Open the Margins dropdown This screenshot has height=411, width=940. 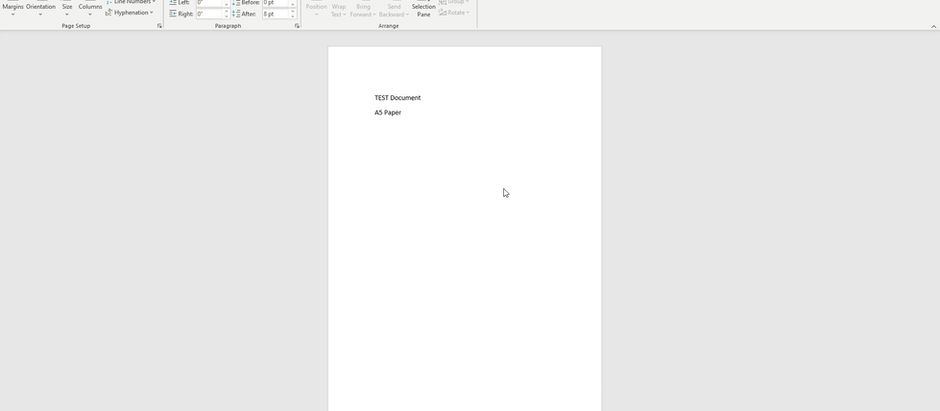pos(13,8)
